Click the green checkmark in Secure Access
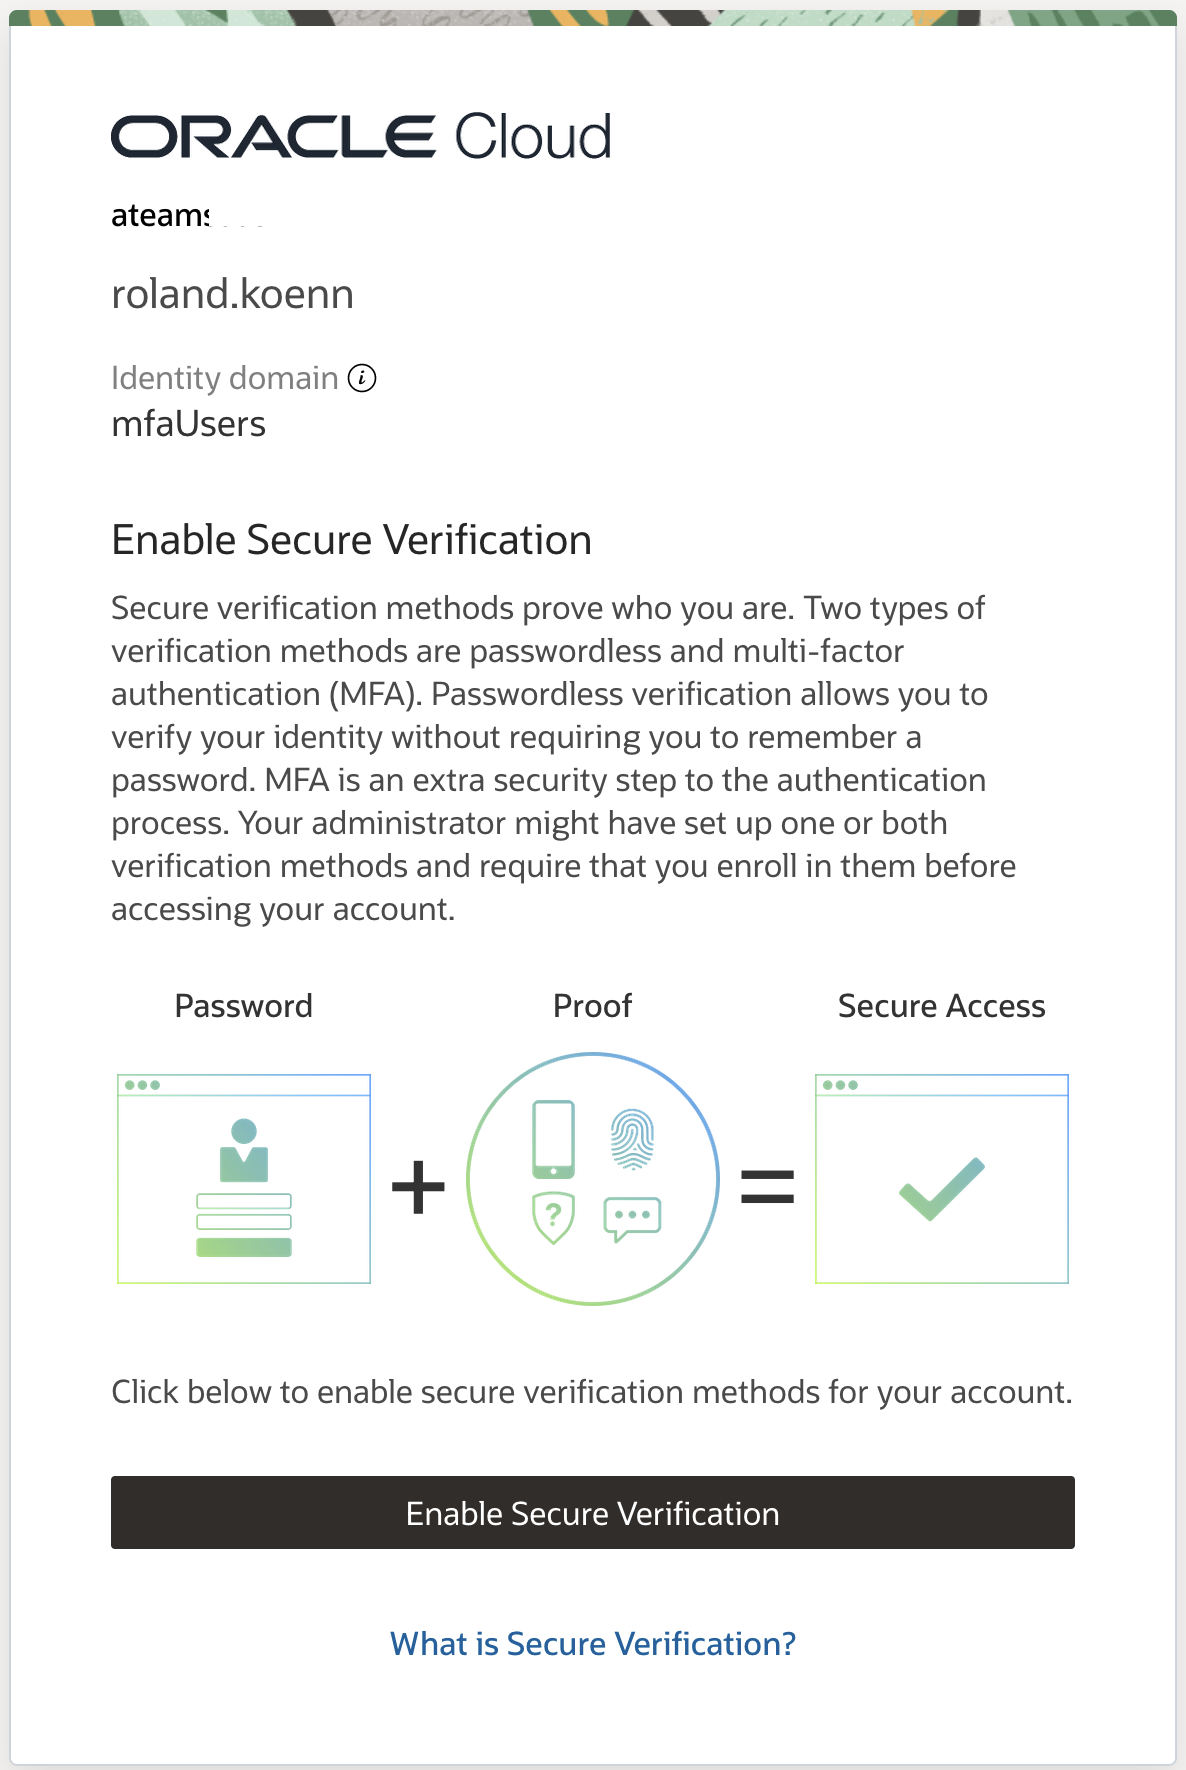1186x1770 pixels. point(941,1189)
